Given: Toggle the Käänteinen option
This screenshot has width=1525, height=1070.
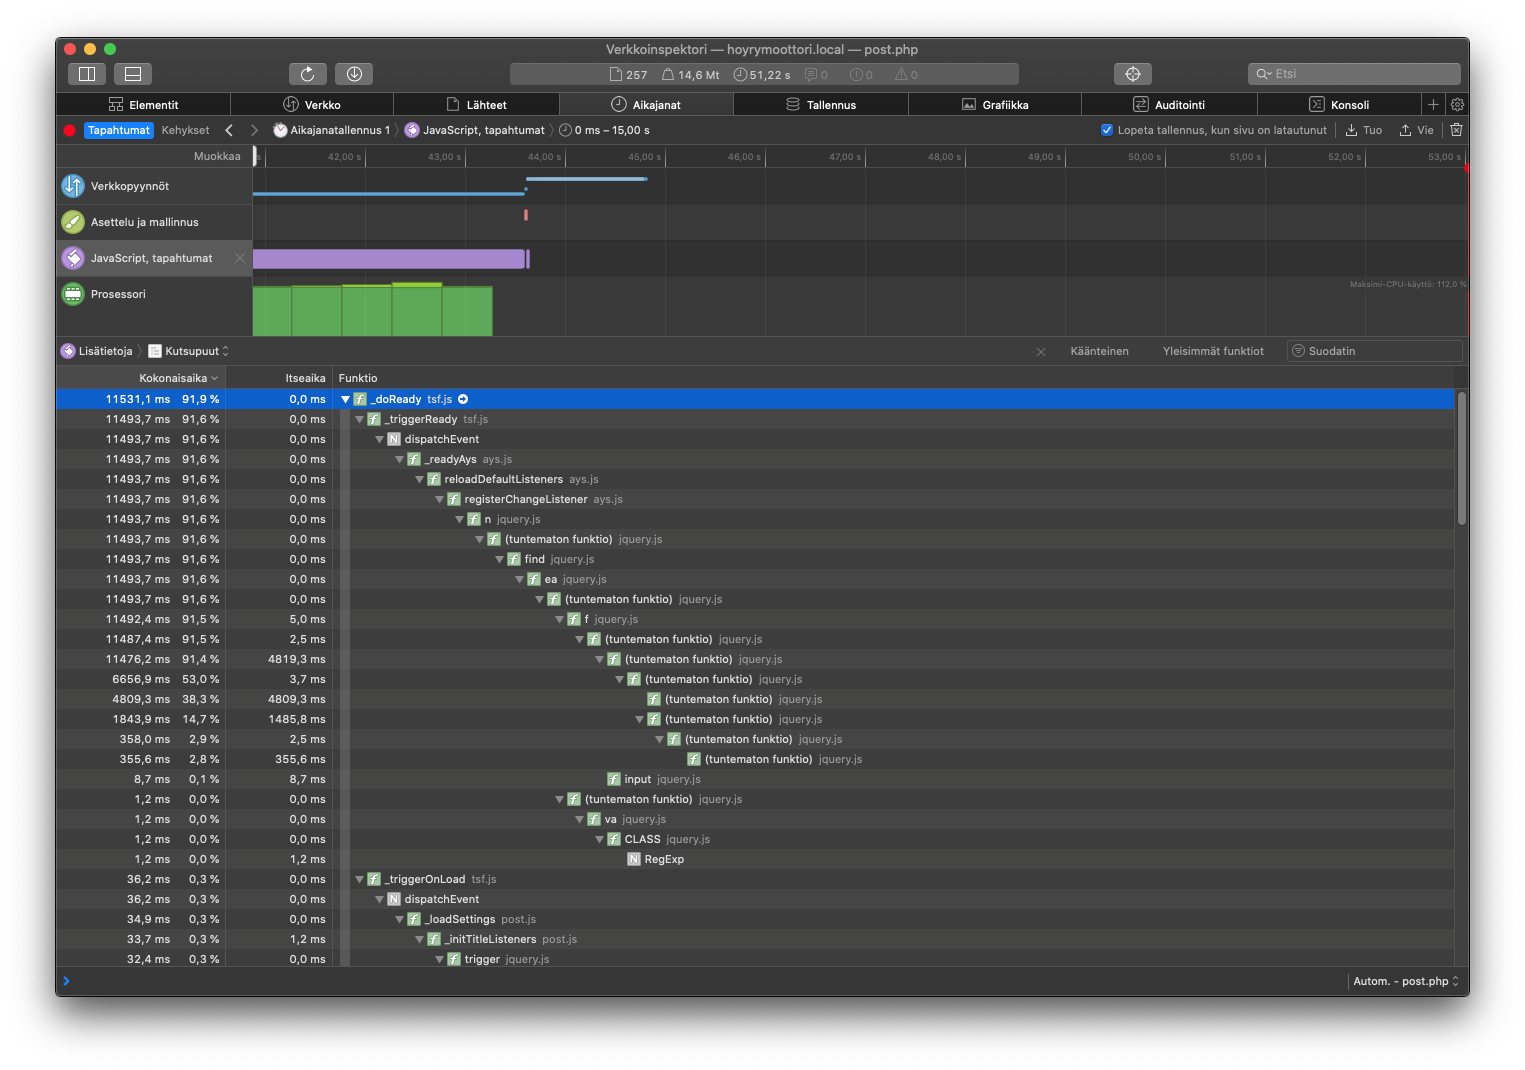Looking at the screenshot, I should [1099, 351].
